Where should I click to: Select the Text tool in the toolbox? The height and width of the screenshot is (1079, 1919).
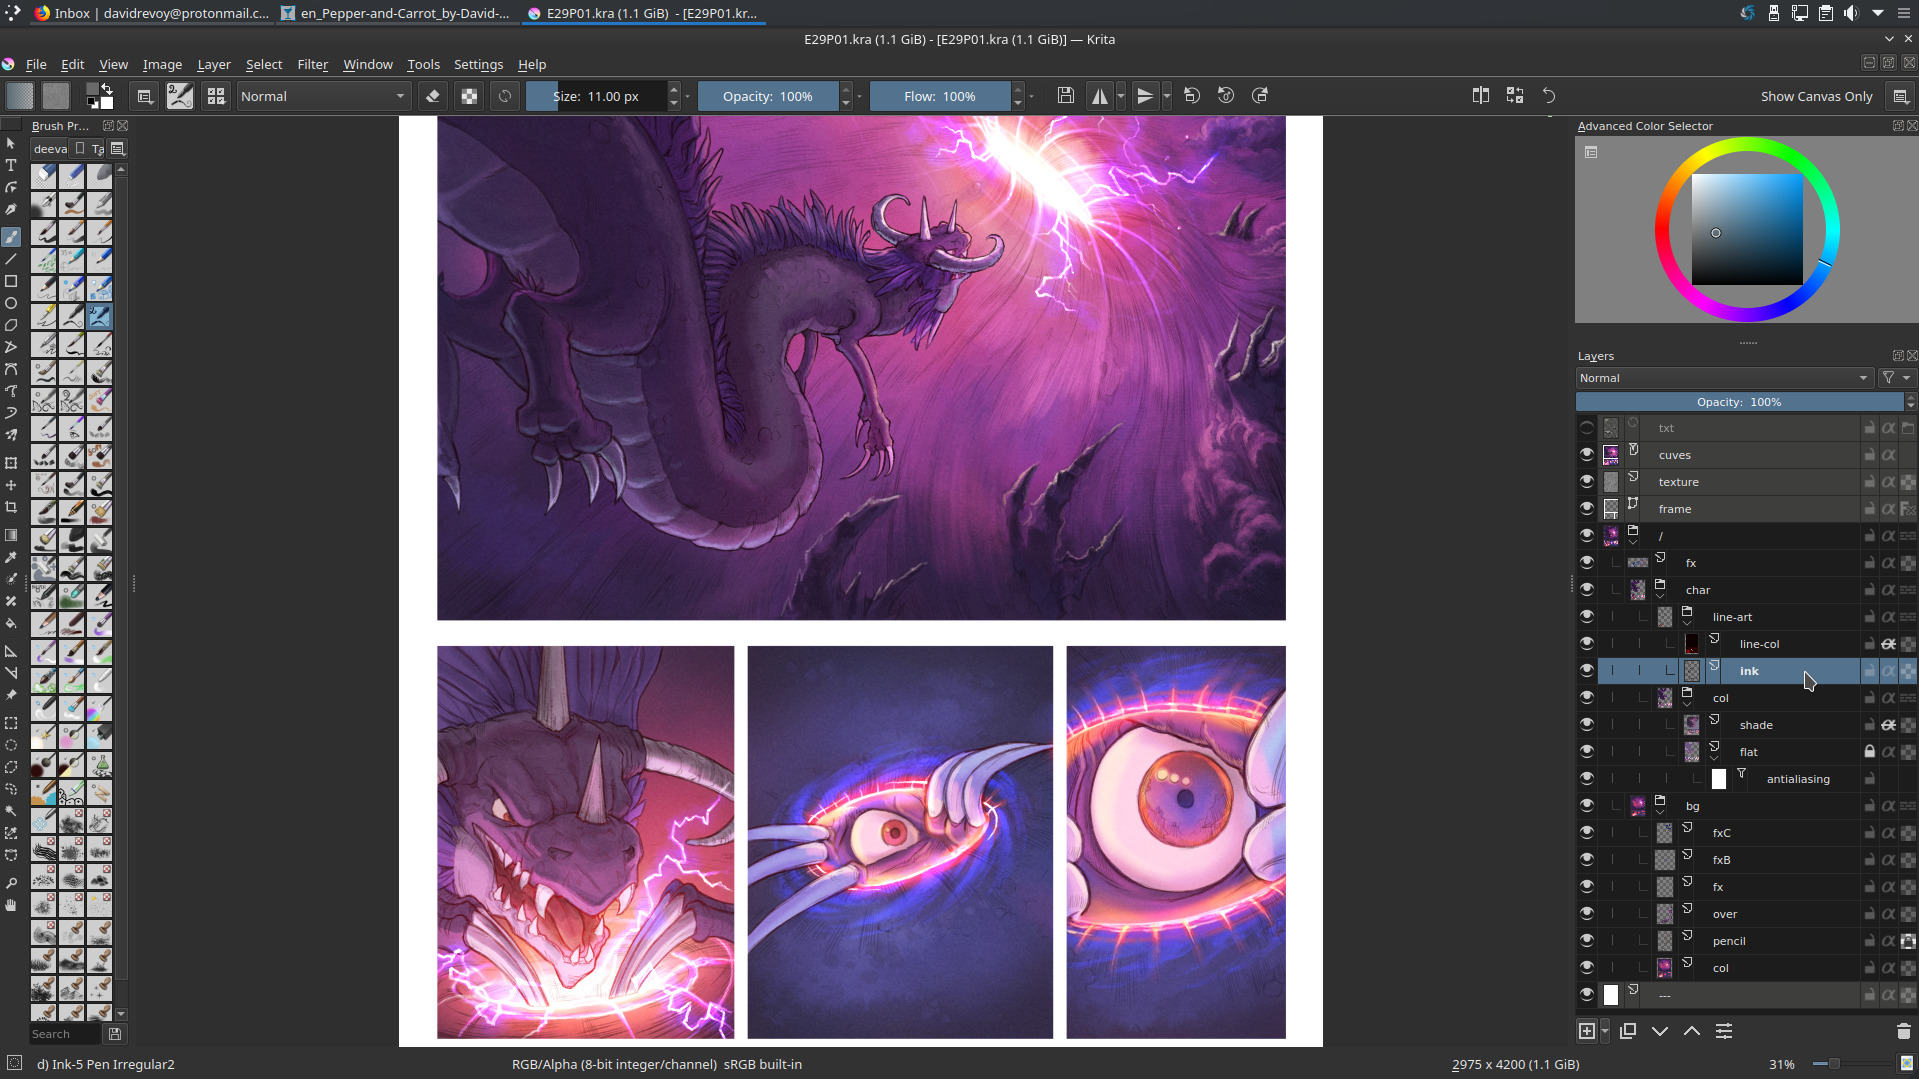click(x=11, y=165)
